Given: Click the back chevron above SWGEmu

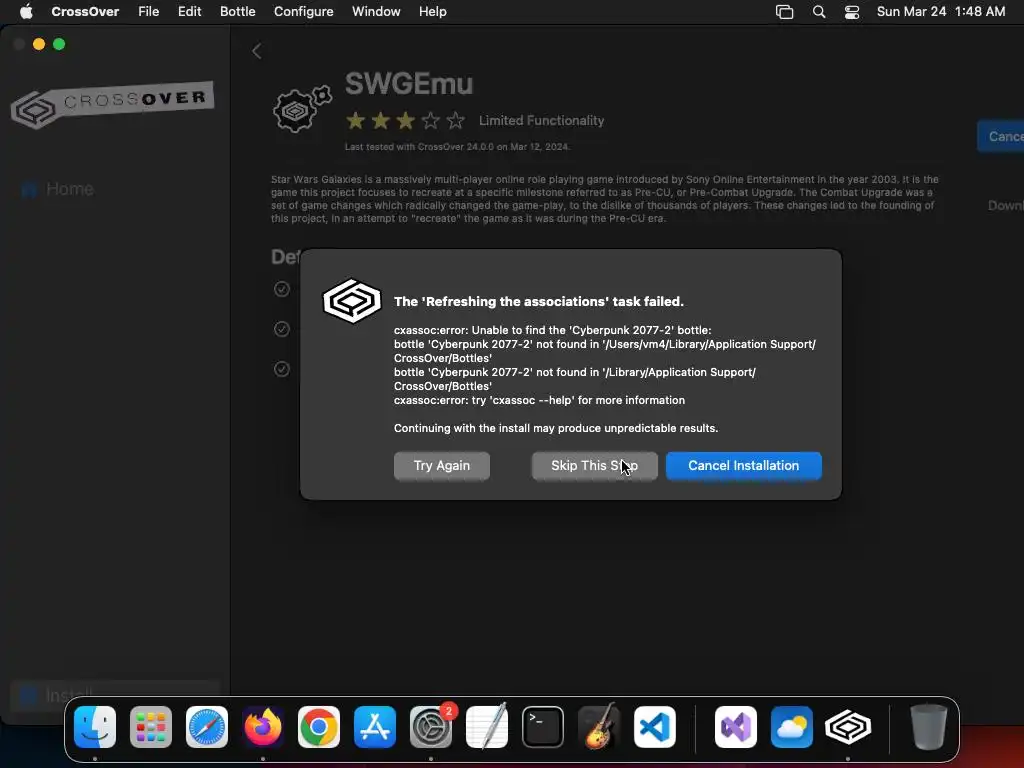Looking at the screenshot, I should [257, 51].
